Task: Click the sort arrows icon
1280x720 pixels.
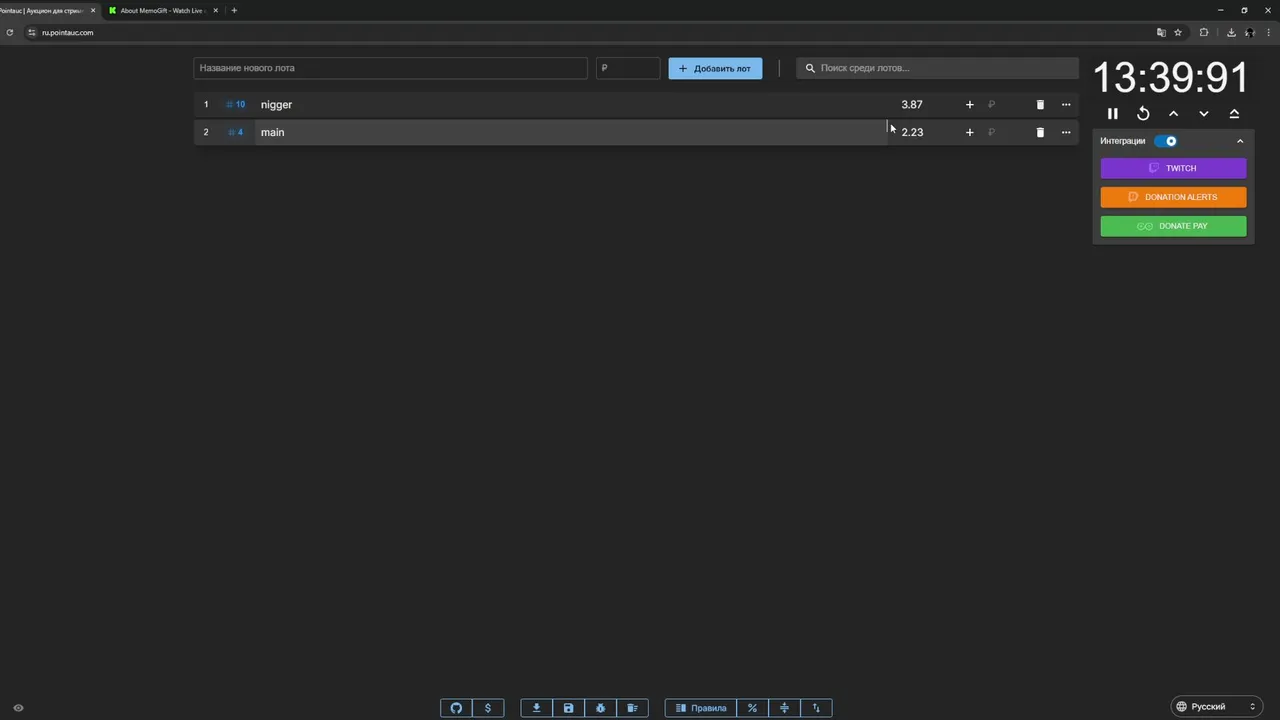Action: pos(816,708)
